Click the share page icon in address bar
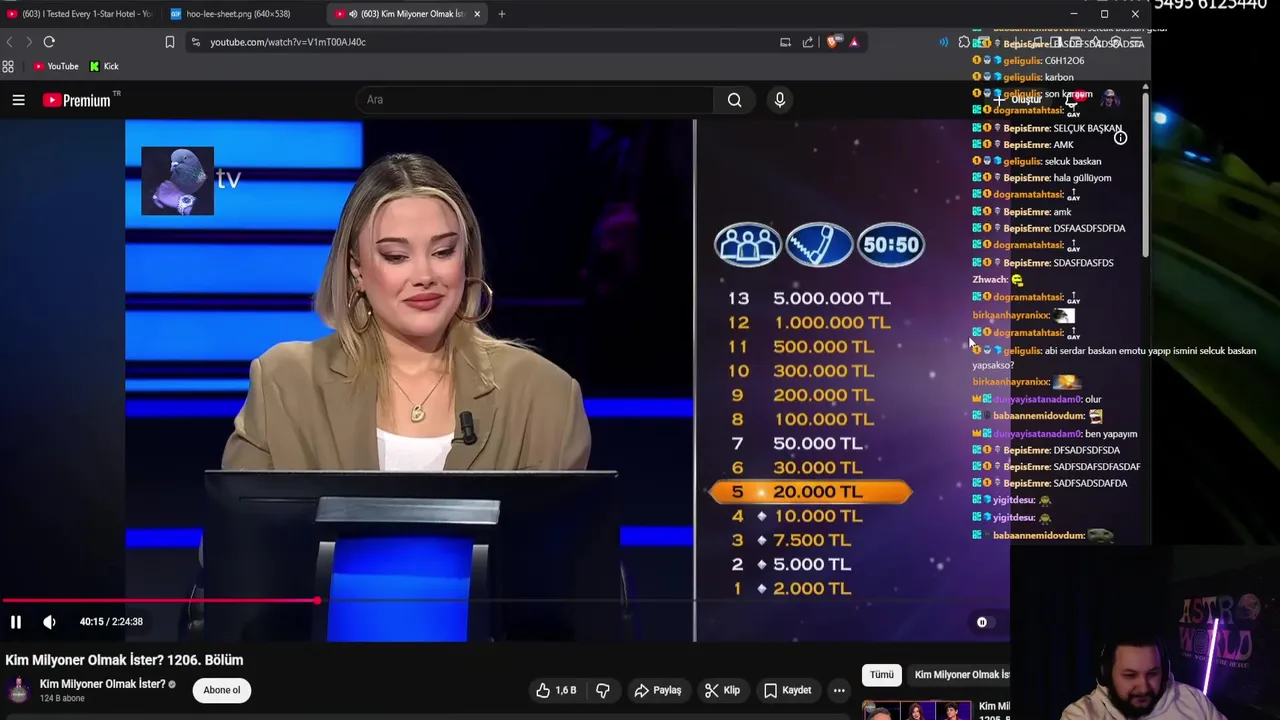The height and width of the screenshot is (720, 1280). coord(808,42)
